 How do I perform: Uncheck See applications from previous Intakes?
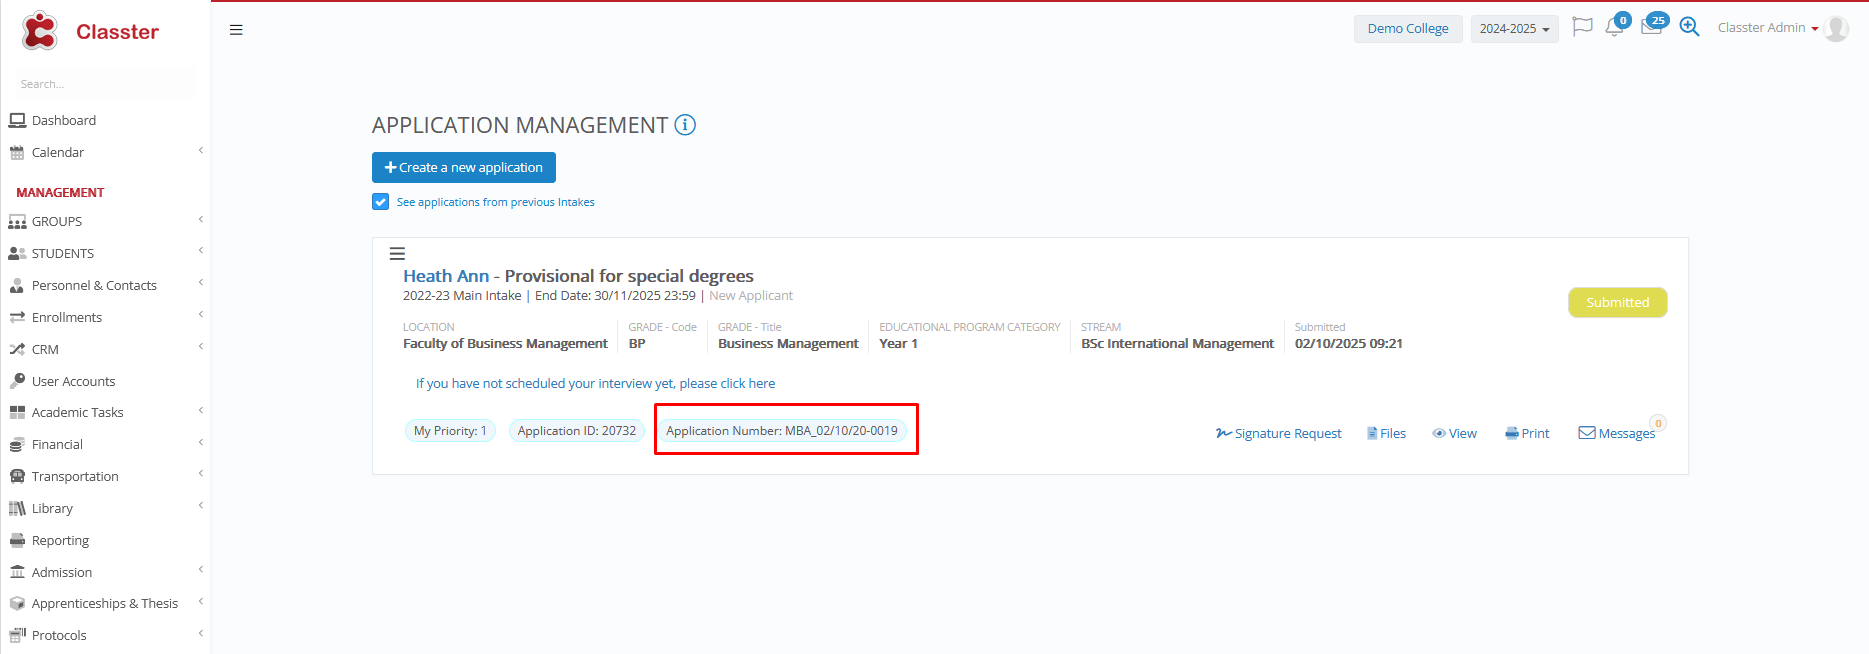click(x=381, y=202)
